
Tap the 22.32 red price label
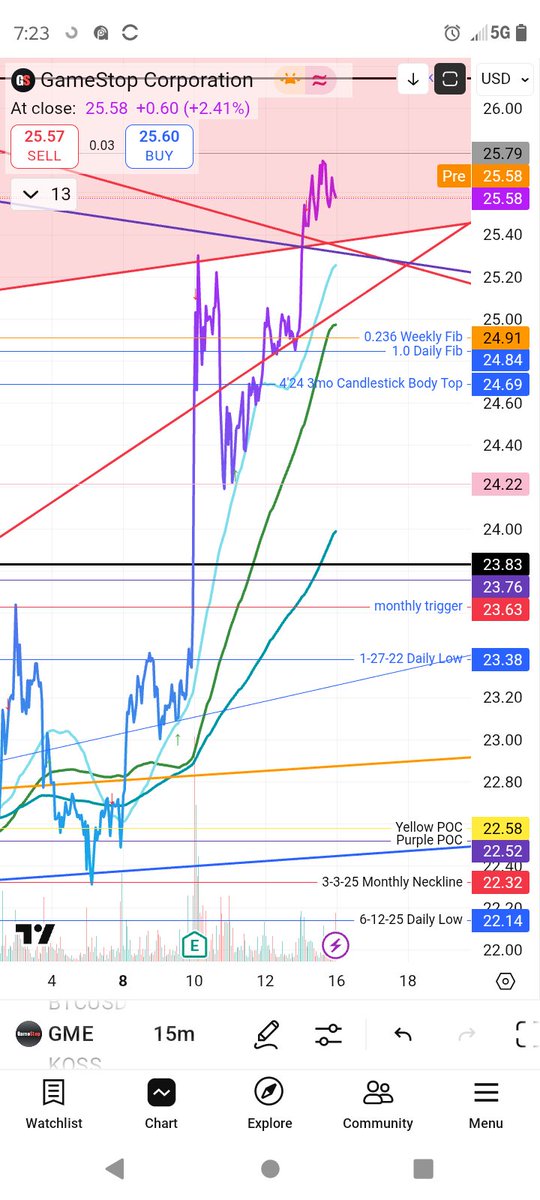point(502,882)
